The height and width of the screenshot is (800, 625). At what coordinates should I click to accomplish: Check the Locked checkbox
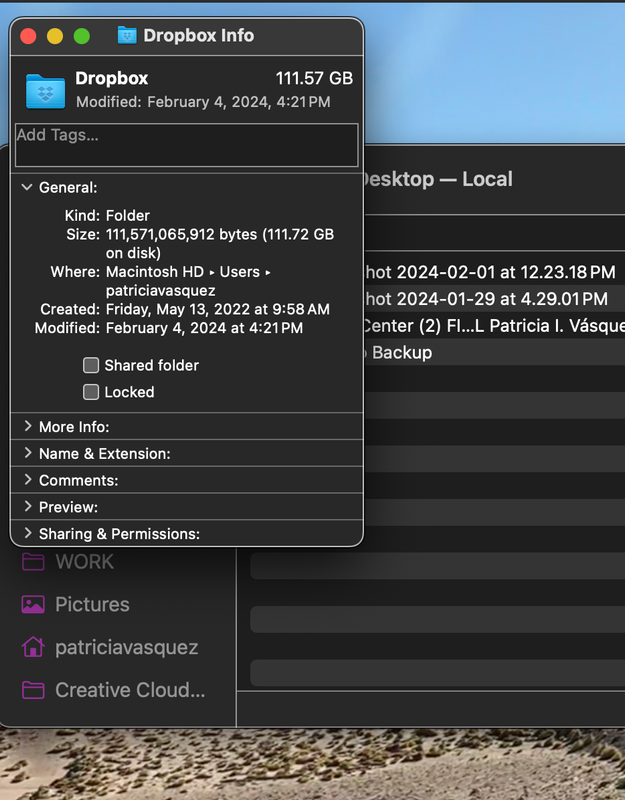tap(90, 392)
